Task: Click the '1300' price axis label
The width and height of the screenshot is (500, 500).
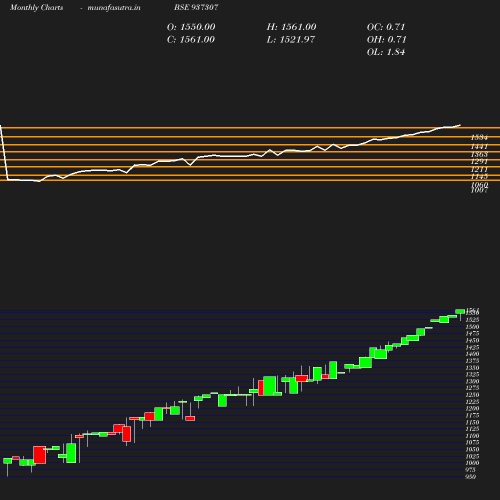Action: 472,381
